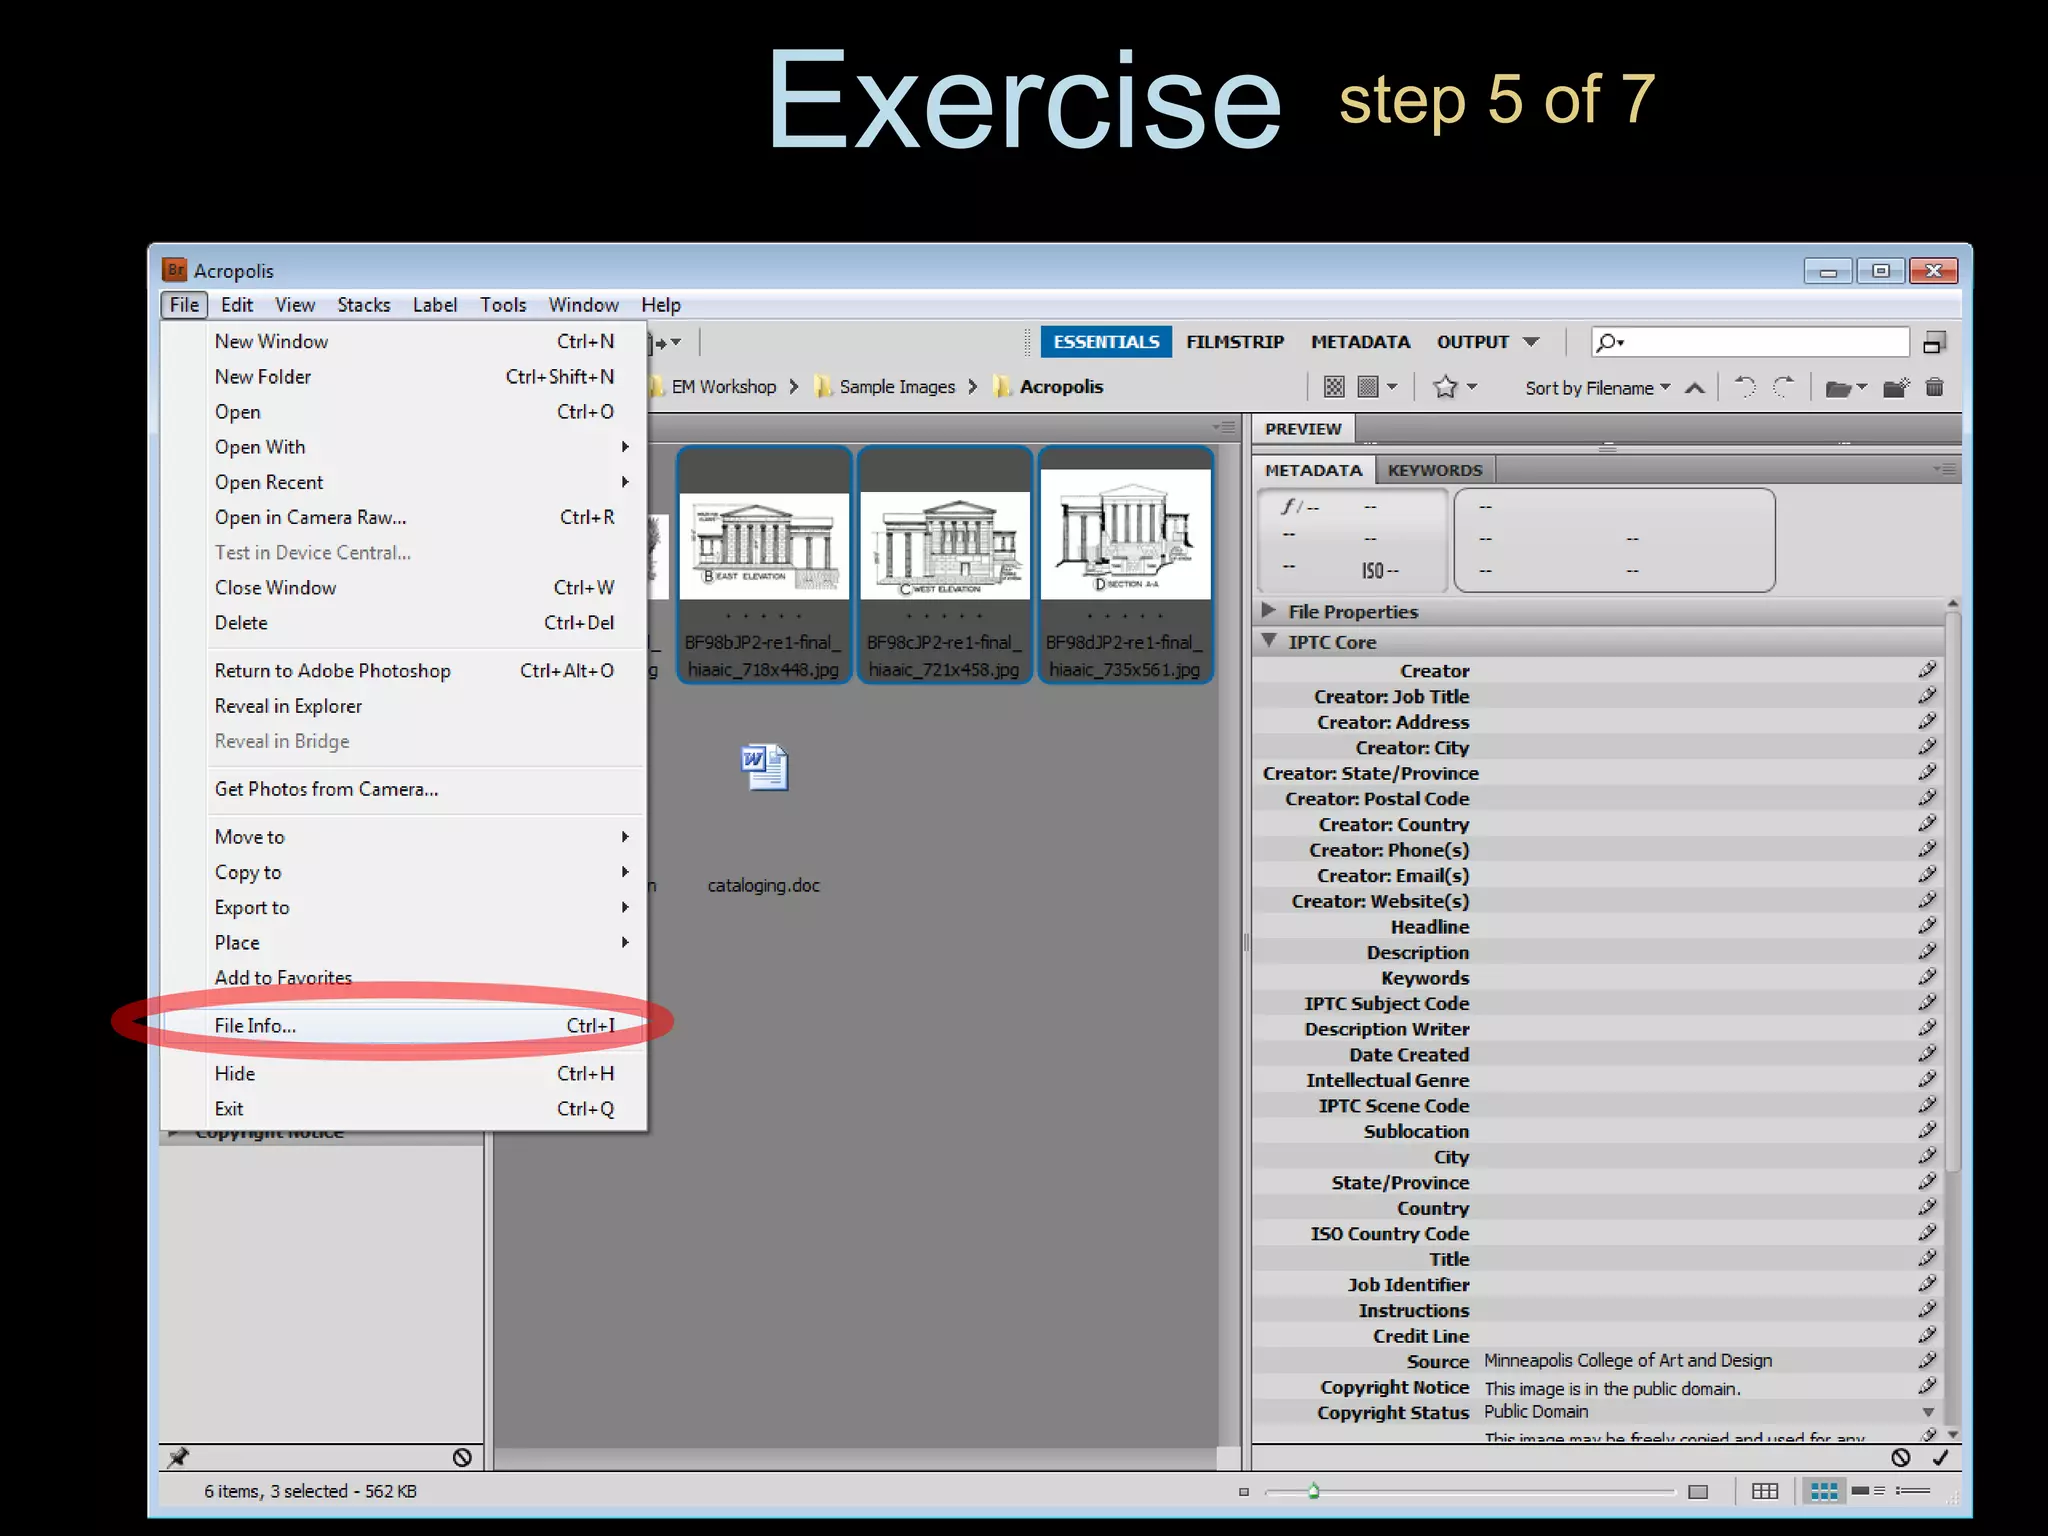Rotate image 90° counterclockwise
2048x1536 pixels.
(1745, 387)
